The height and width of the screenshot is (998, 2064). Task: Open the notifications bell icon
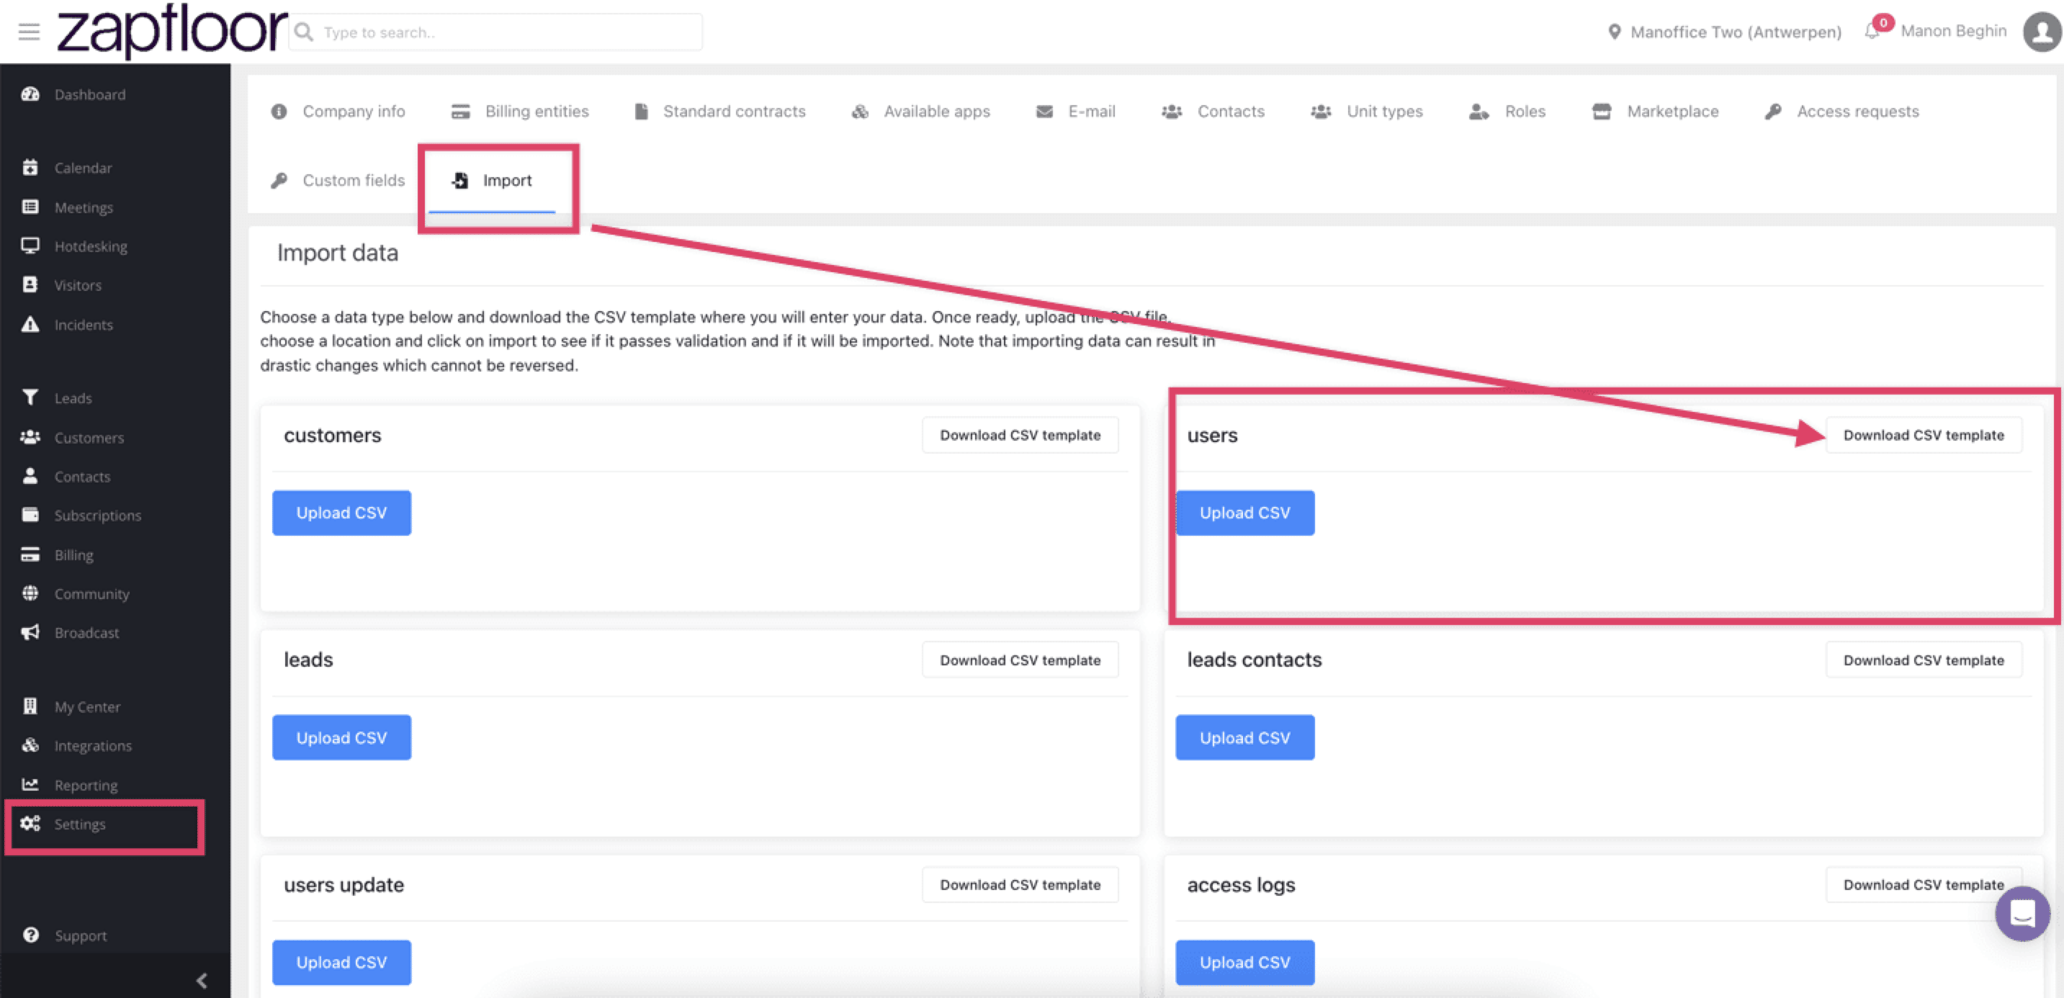tap(1873, 31)
